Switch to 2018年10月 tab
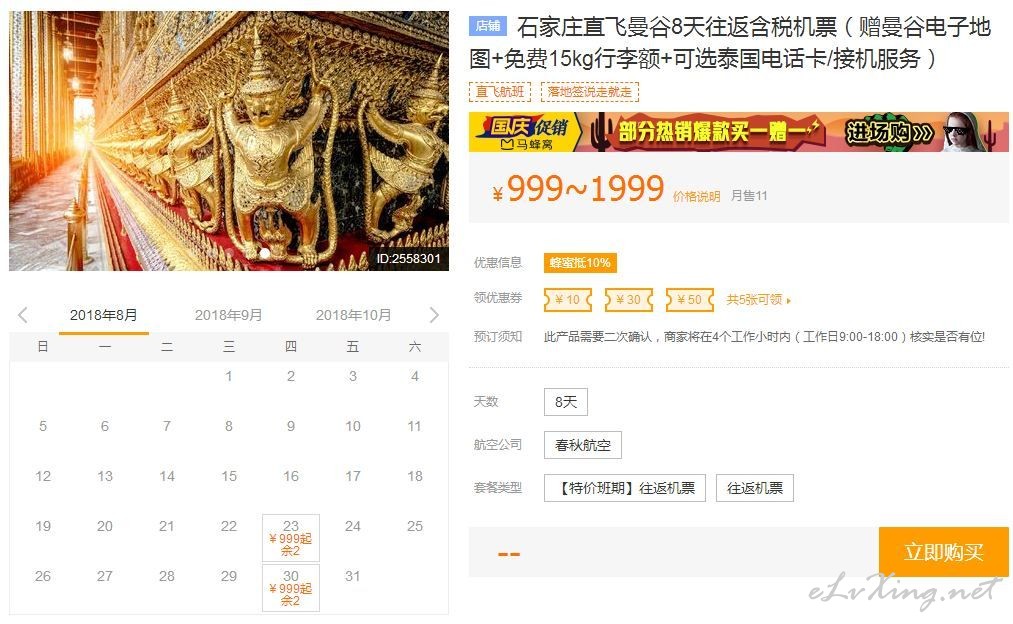Screen dimensions: 1013x624 point(353,315)
